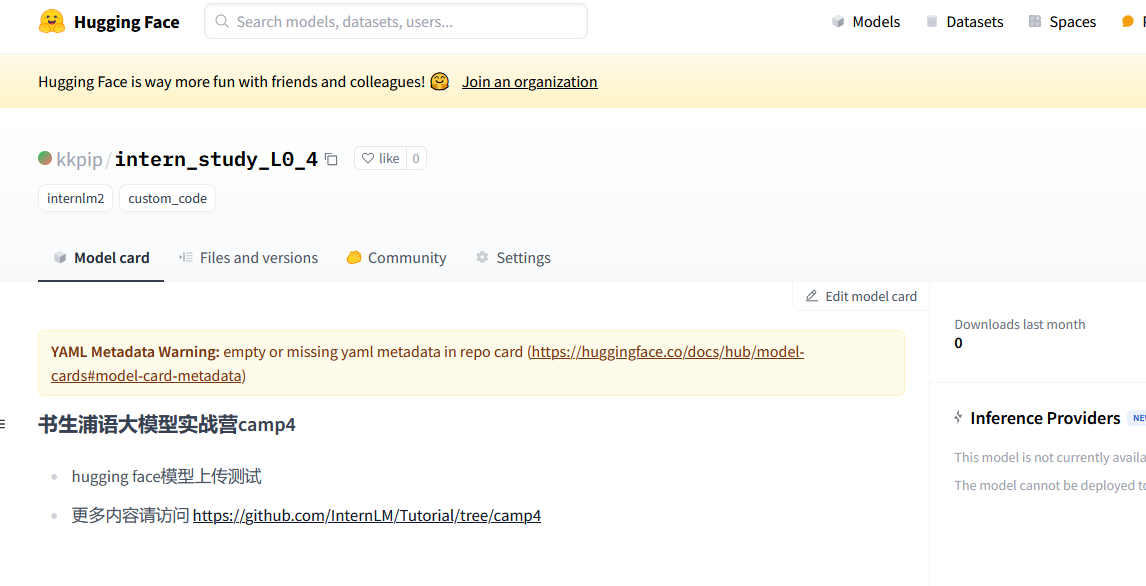Click the Hugging Face emoji logo
This screenshot has width=1146, height=586.
(x=52, y=22)
